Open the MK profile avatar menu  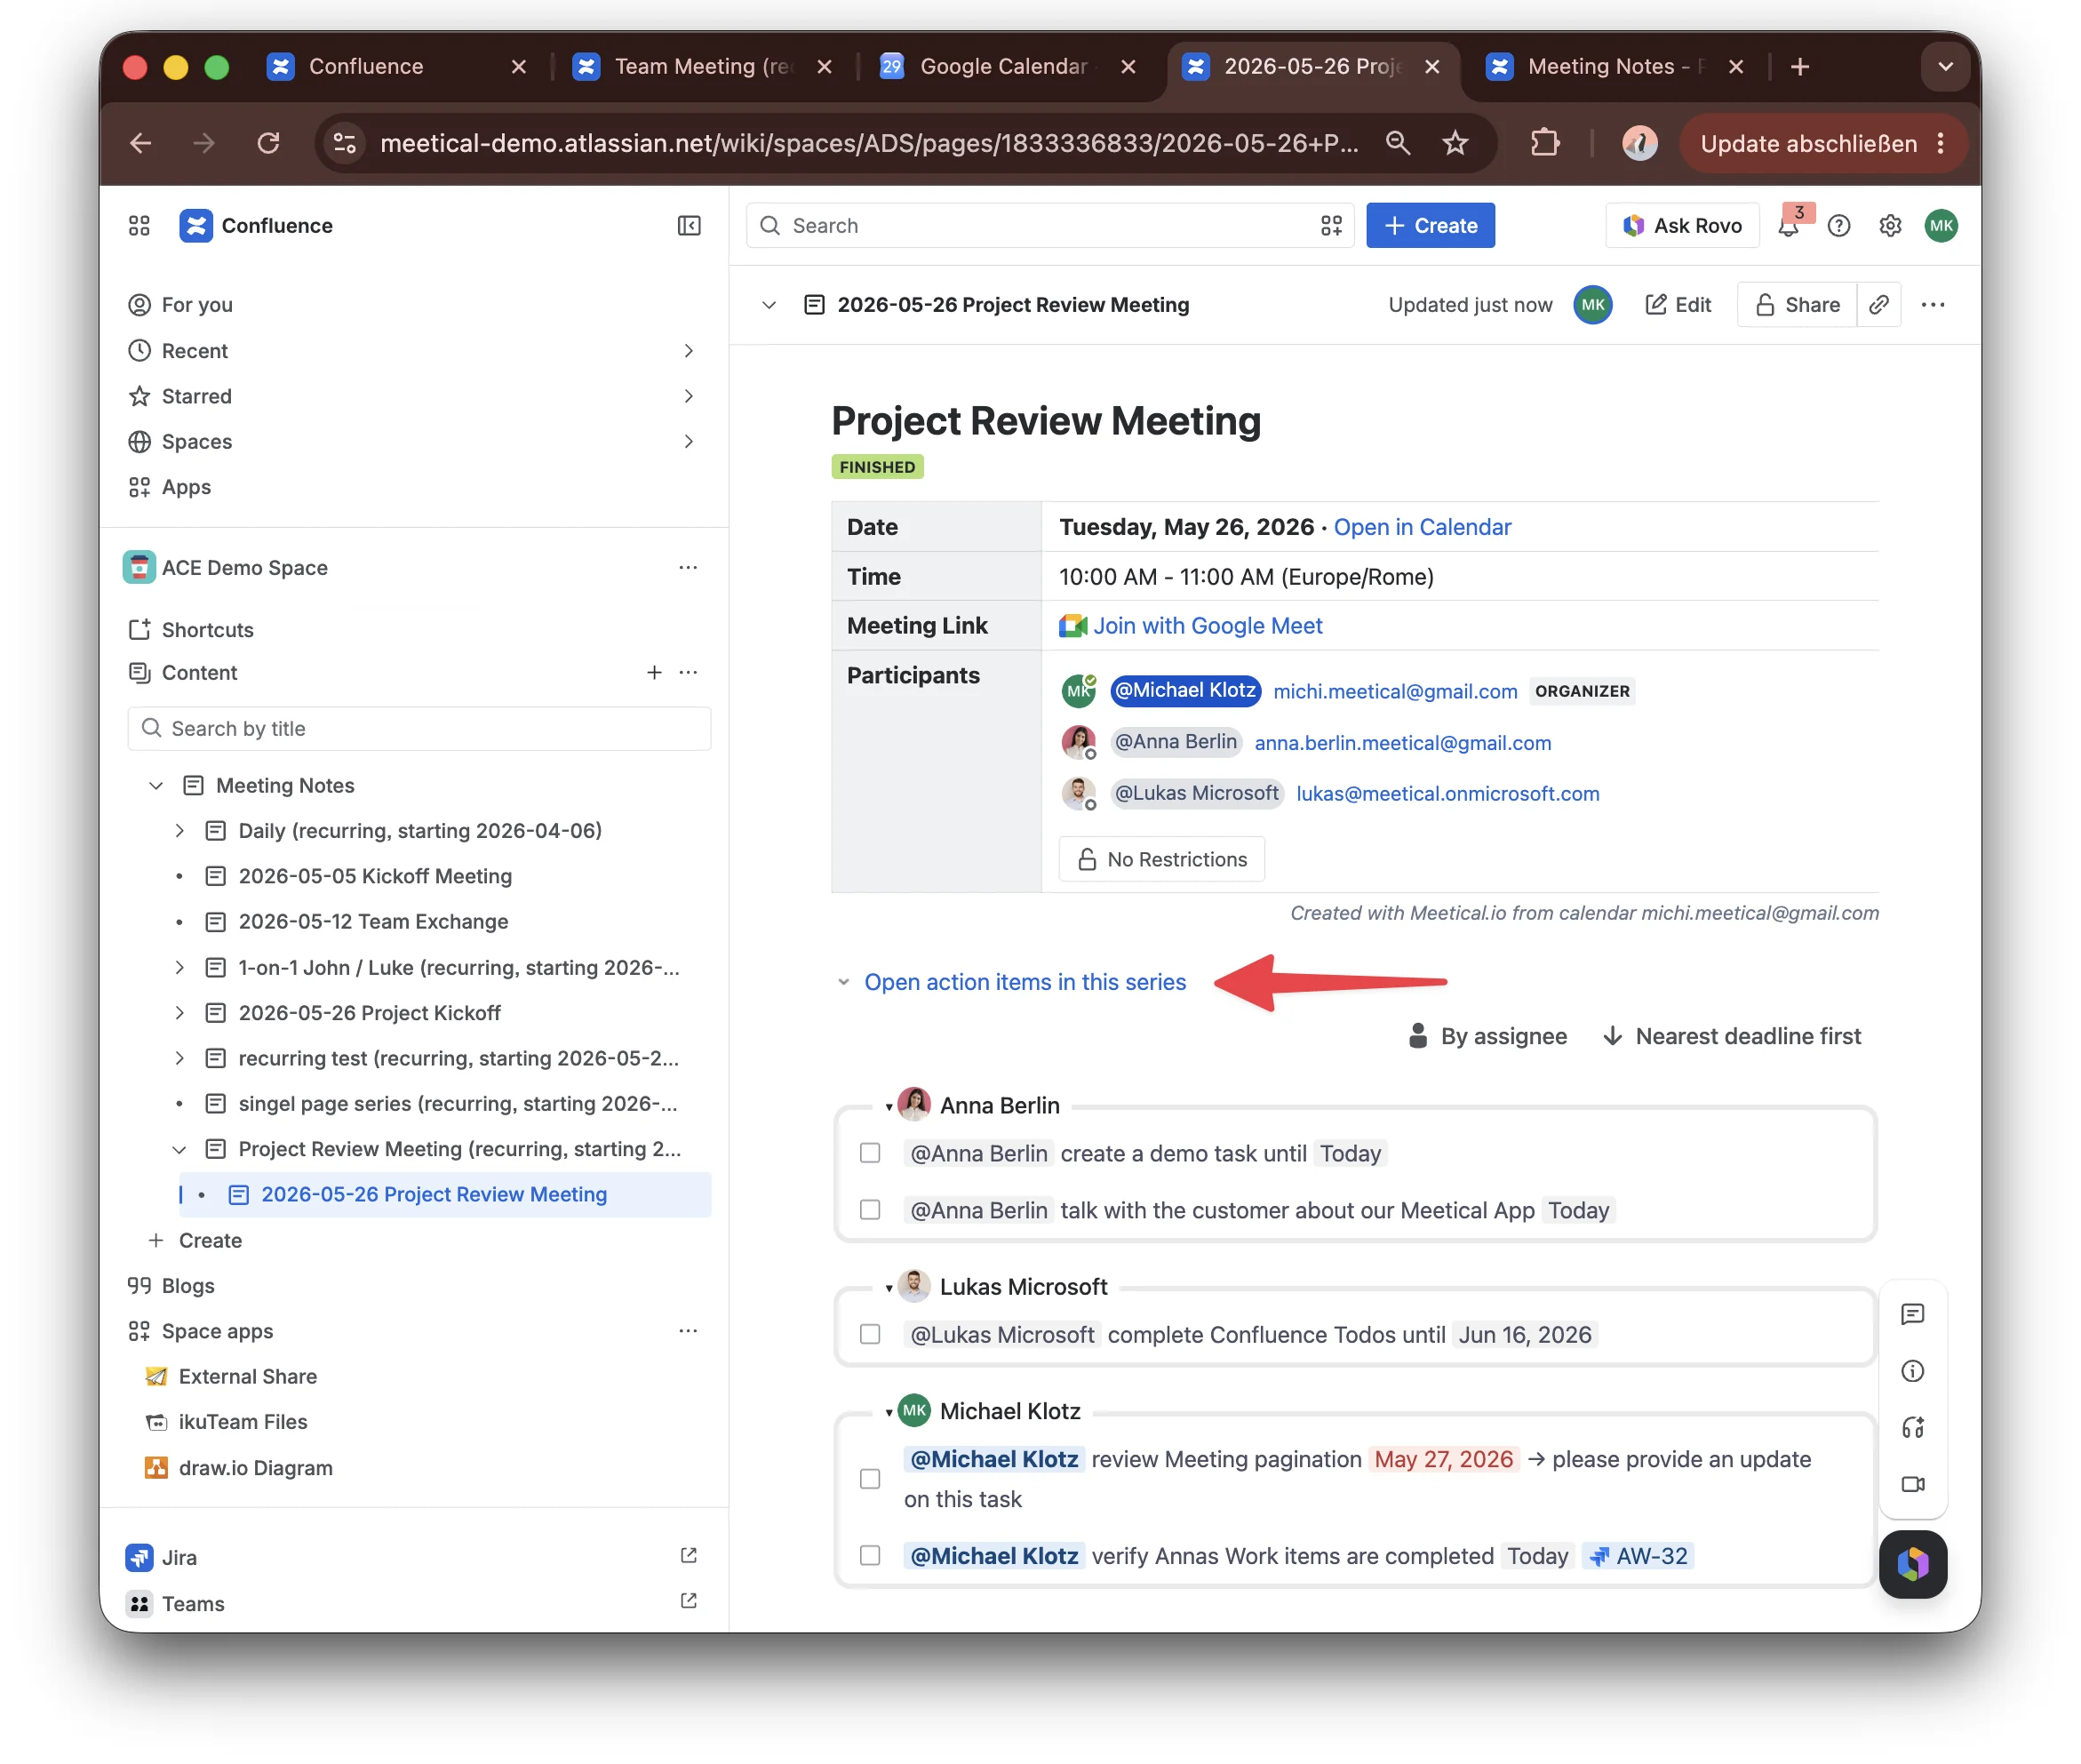[1941, 226]
